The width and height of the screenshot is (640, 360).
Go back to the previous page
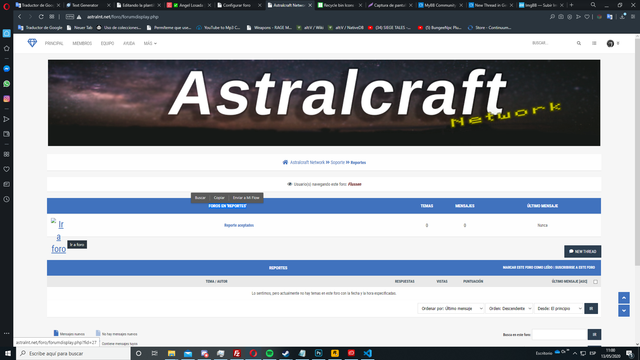20,17
